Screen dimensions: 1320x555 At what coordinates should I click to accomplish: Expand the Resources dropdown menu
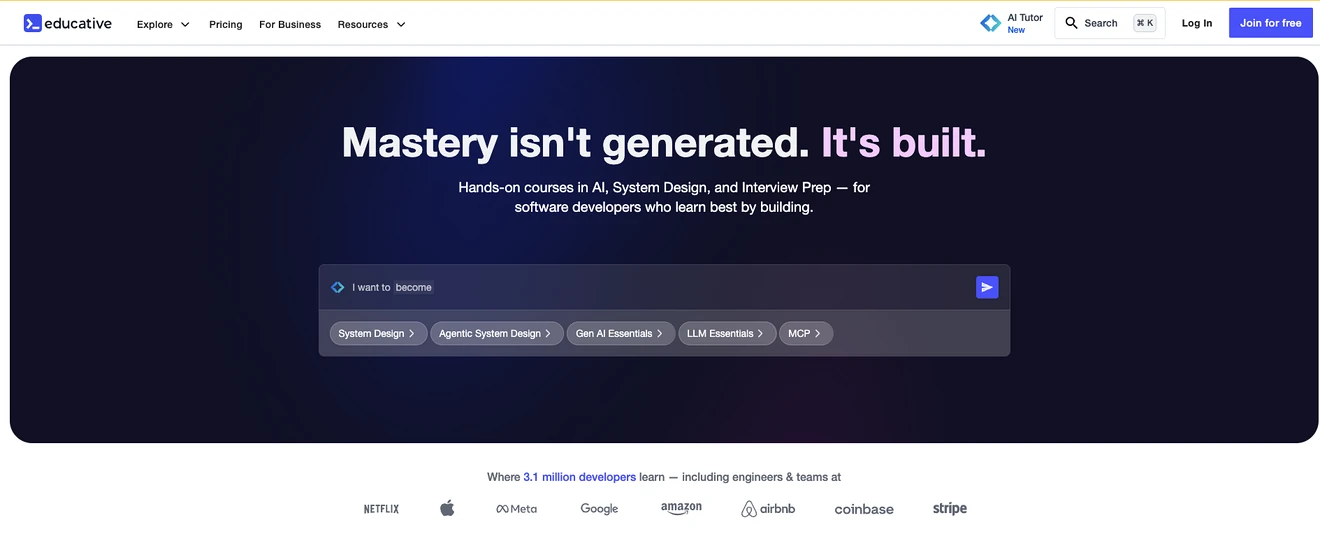click(x=371, y=24)
